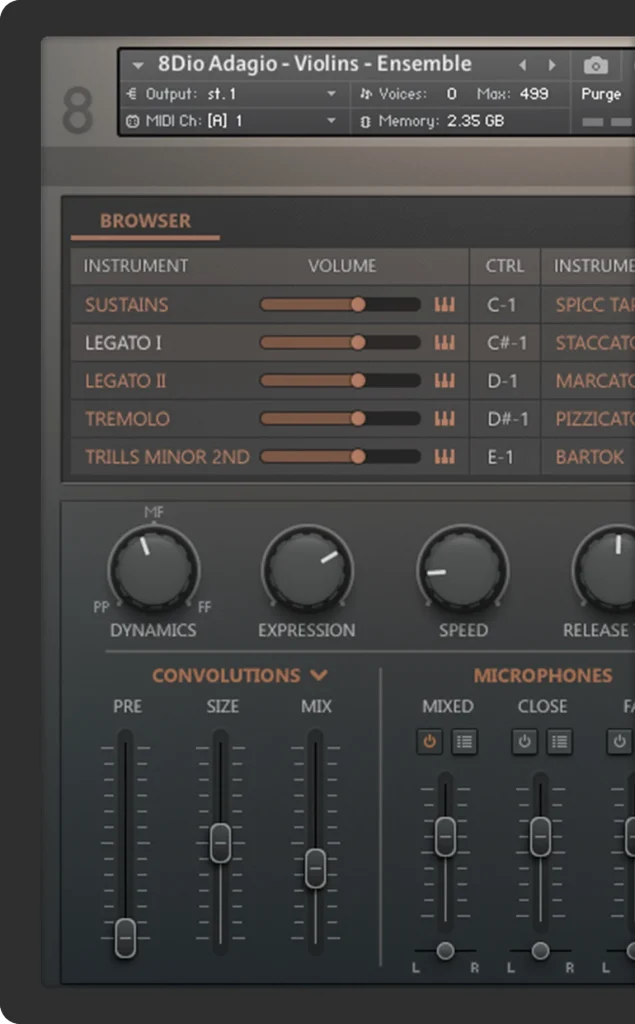This screenshot has width=635, height=1024.
Task: Select the SUSTAINS articulation
Action: [x=127, y=304]
